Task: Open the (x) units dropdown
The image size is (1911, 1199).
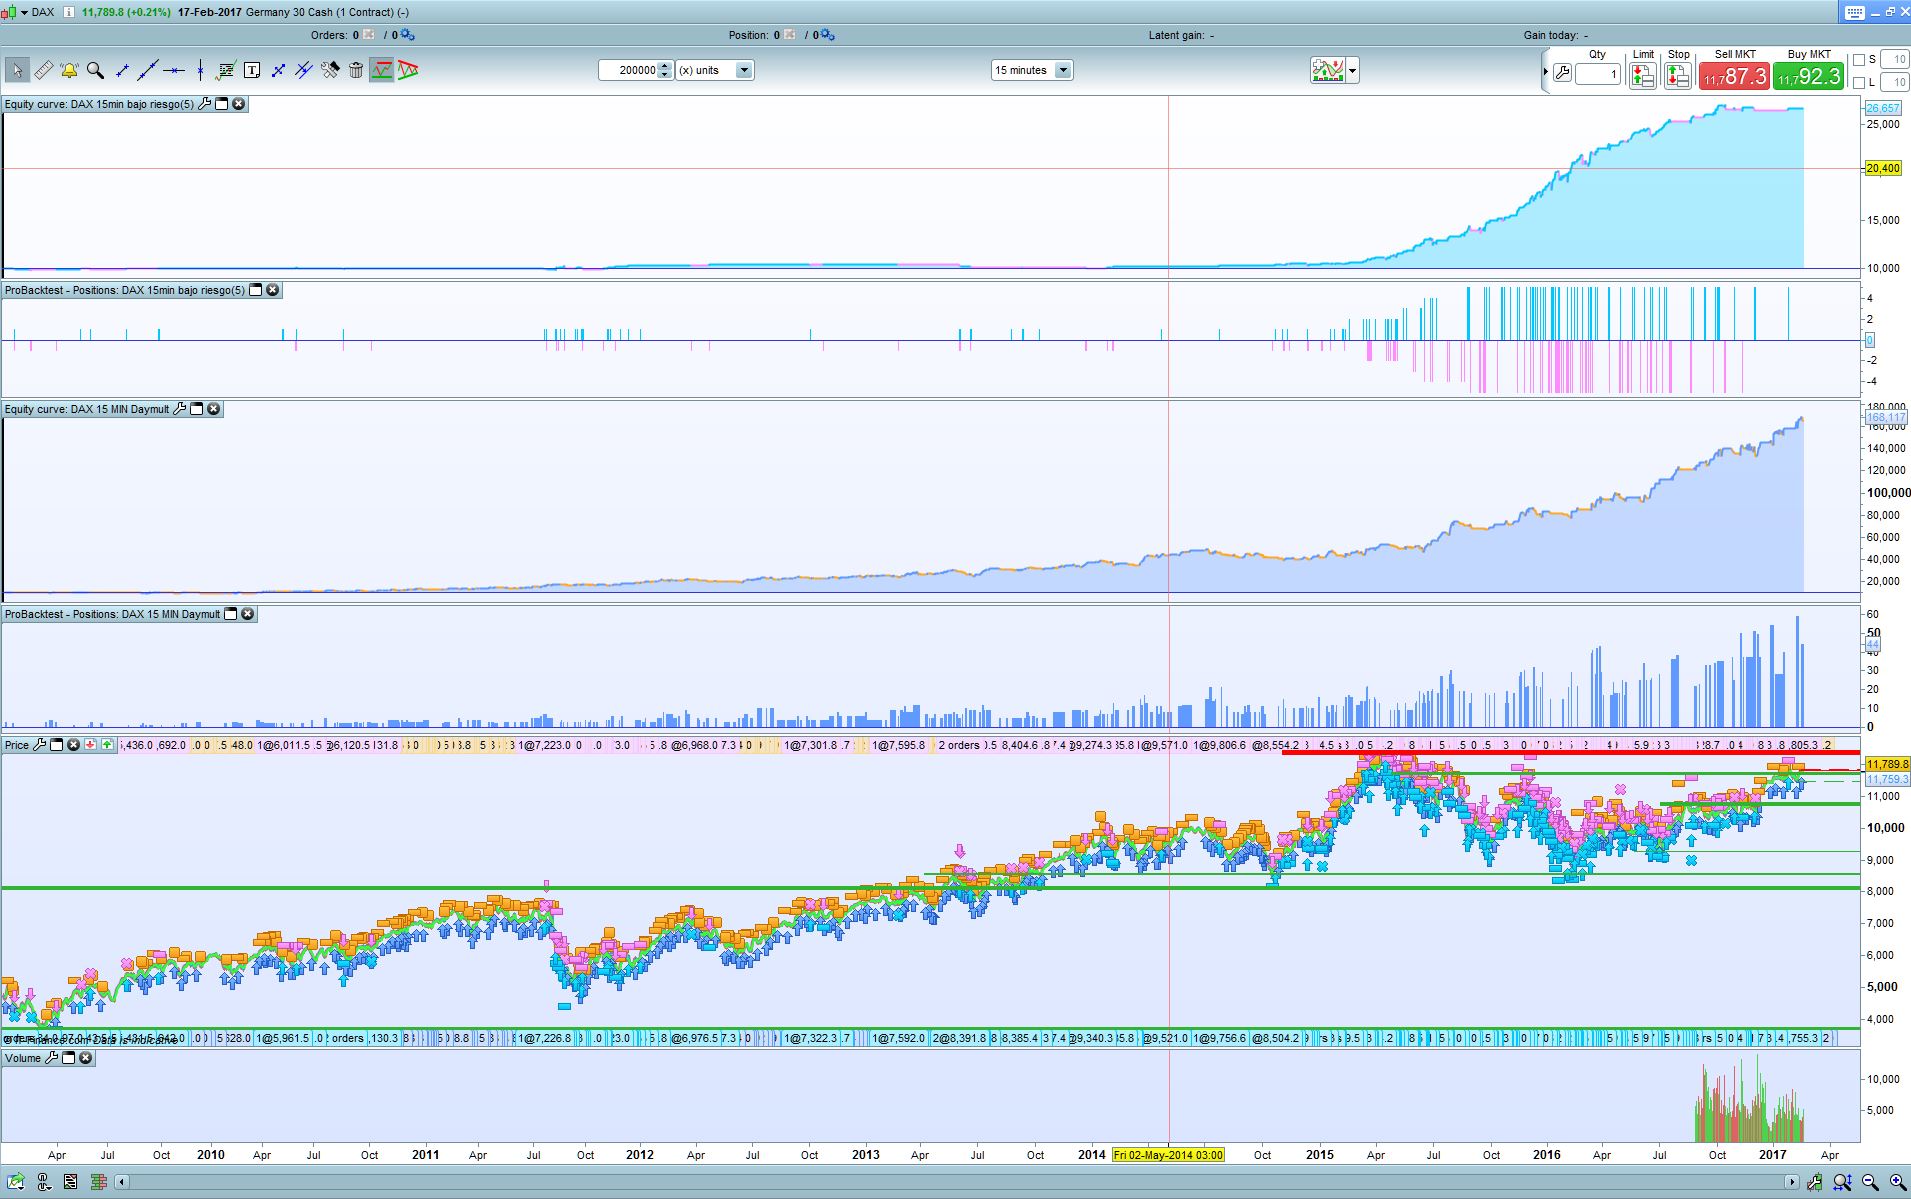Action: click(x=743, y=70)
